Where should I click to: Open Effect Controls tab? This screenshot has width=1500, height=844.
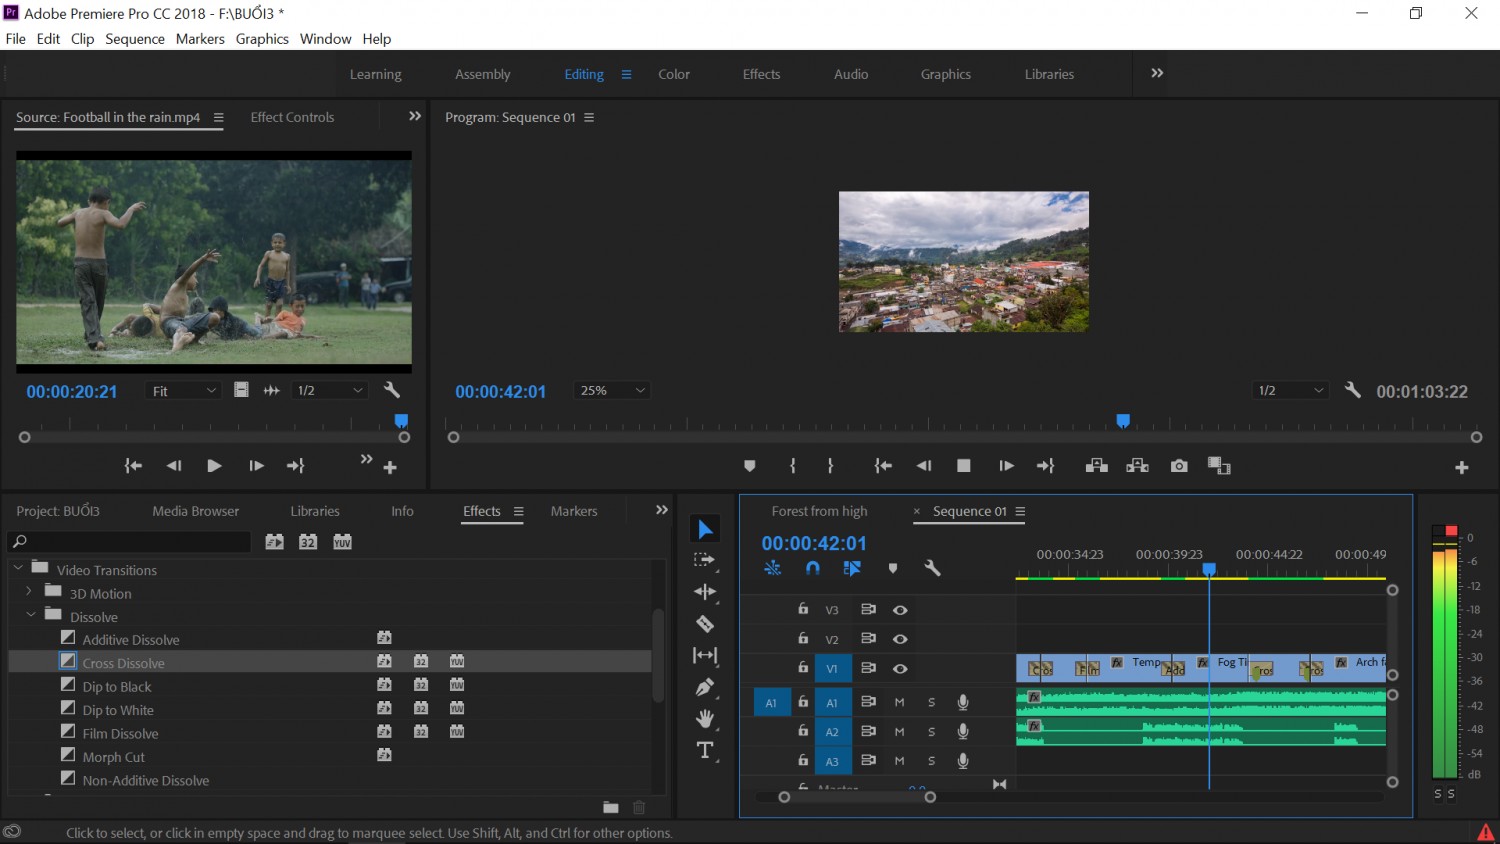[x=292, y=117]
